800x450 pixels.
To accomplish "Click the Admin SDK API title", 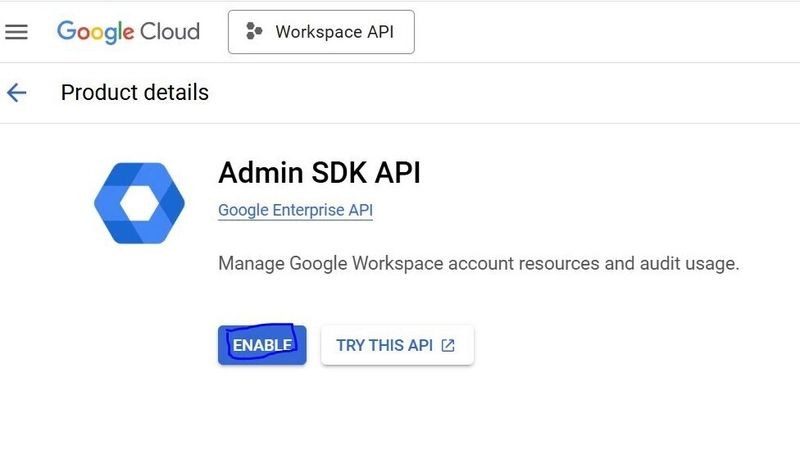I will pyautogui.click(x=319, y=172).
